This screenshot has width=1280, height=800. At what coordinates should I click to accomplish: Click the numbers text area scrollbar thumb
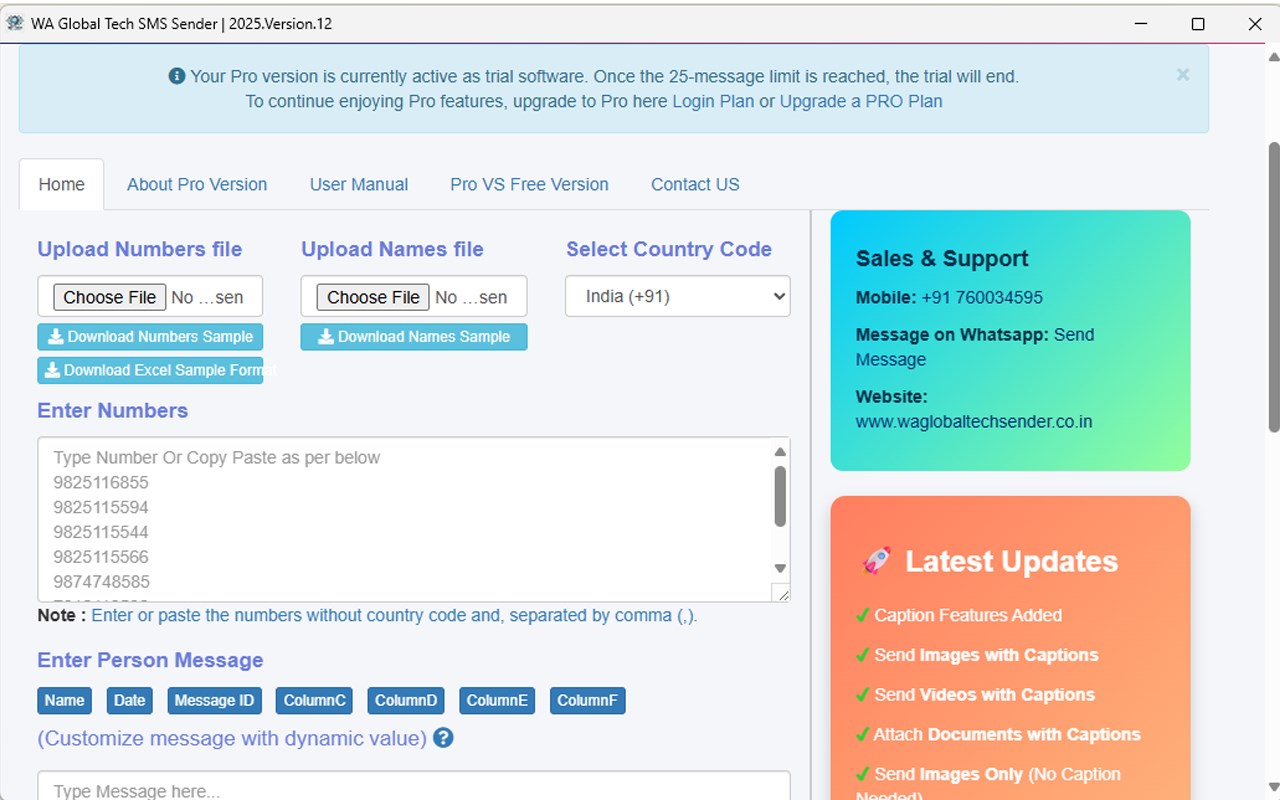(x=780, y=495)
